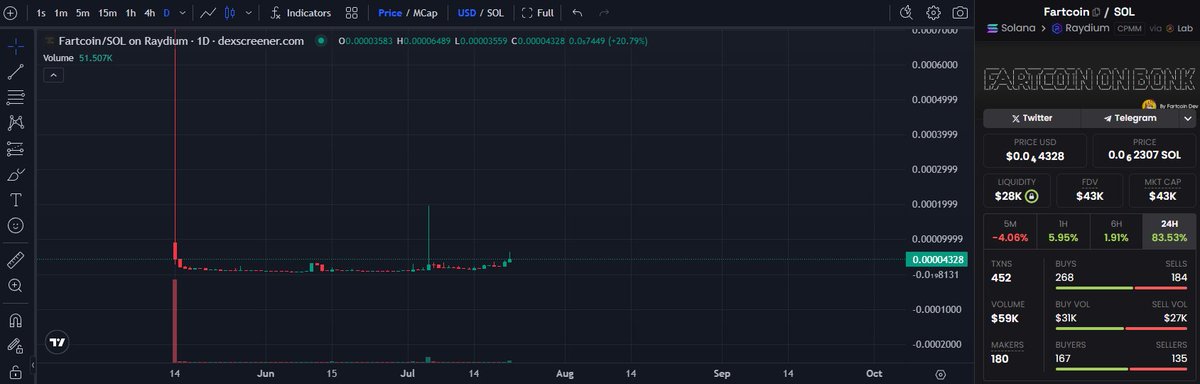This screenshot has width=1200, height=384.
Task: Select the 5M stats tab
Action: click(1009, 231)
